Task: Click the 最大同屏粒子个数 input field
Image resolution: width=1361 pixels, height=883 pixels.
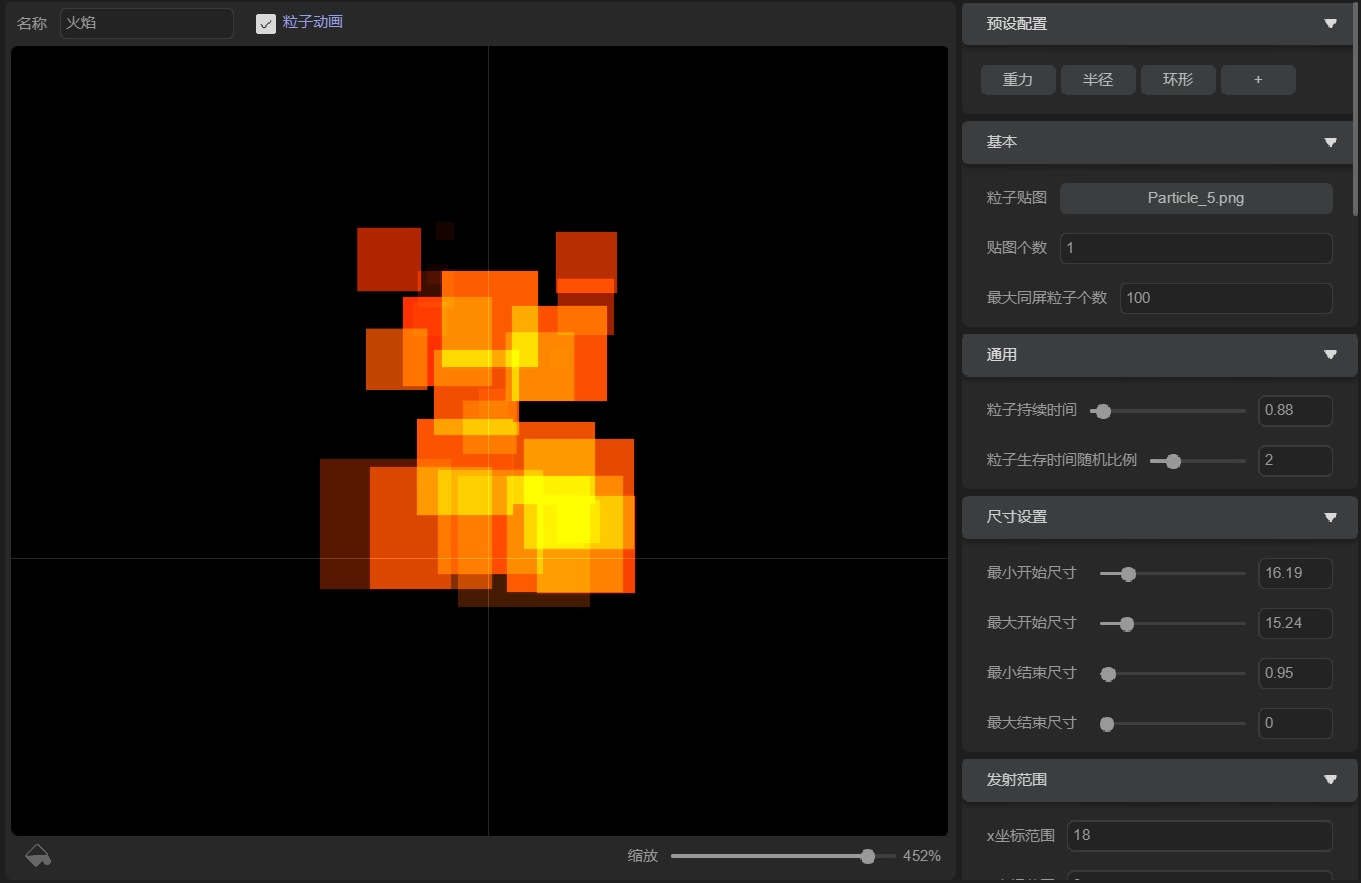Action: pyautogui.click(x=1226, y=298)
